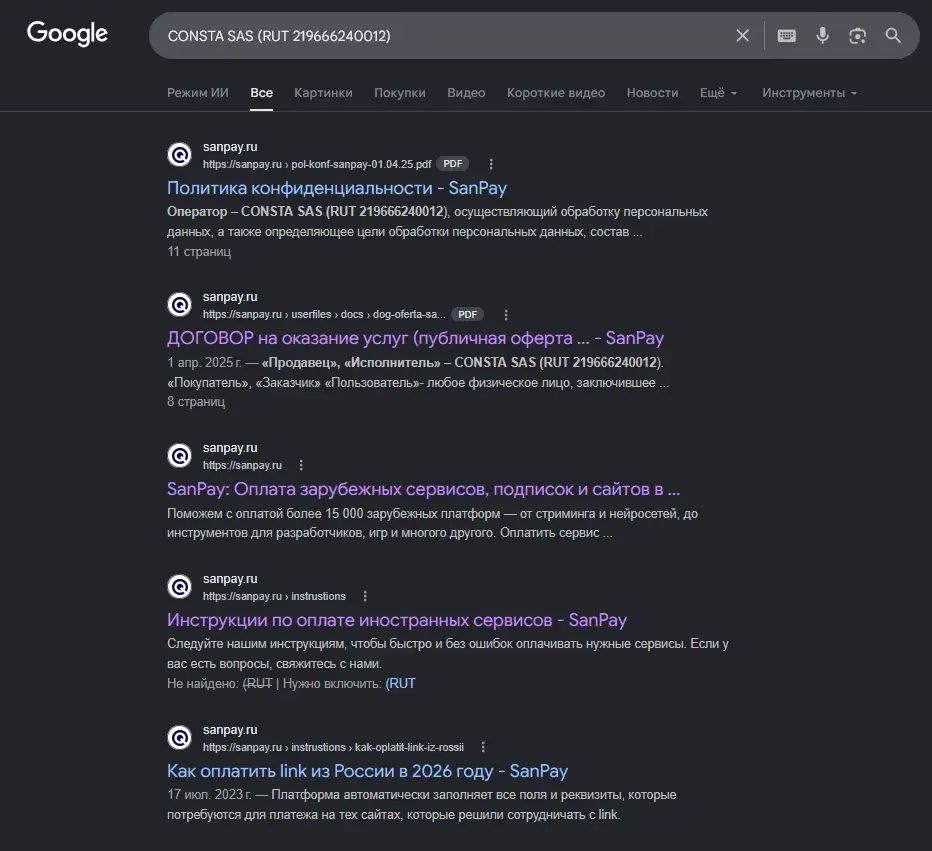932x851 pixels.
Task: Click the sanpay.ru favicon of ДОГОВОР result
Action: pos(179,305)
